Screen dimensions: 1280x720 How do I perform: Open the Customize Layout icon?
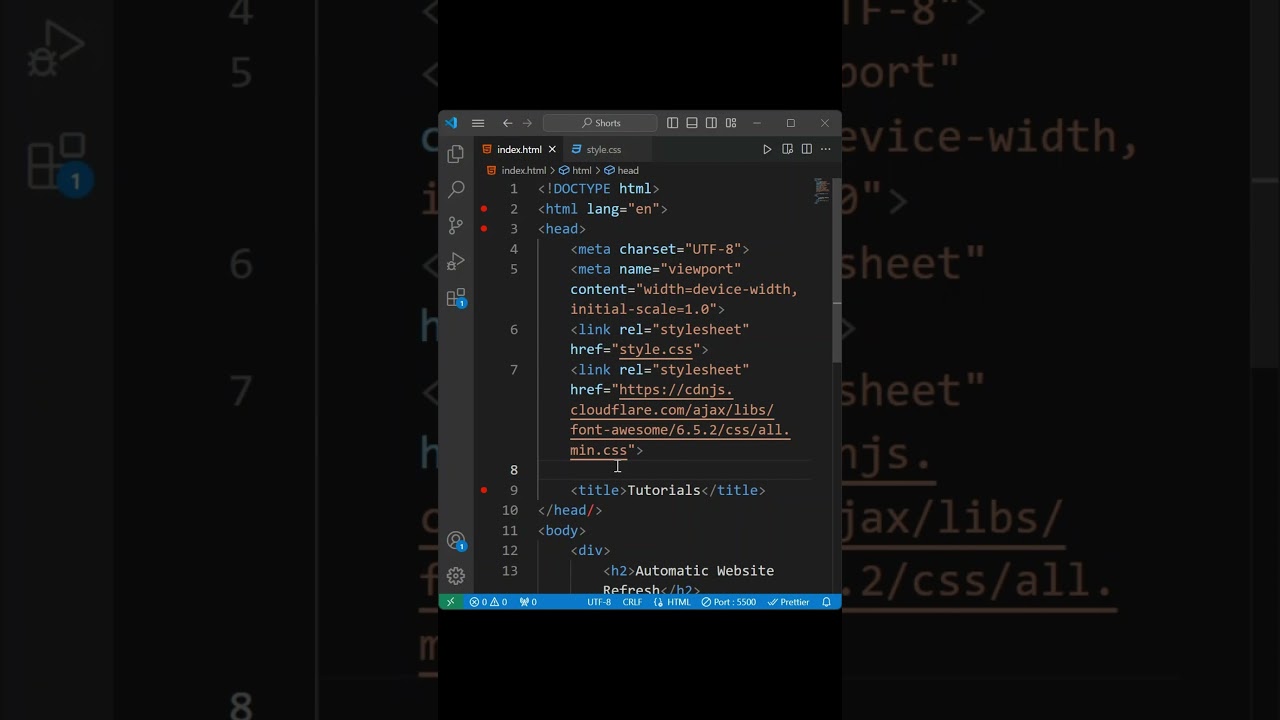point(731,123)
